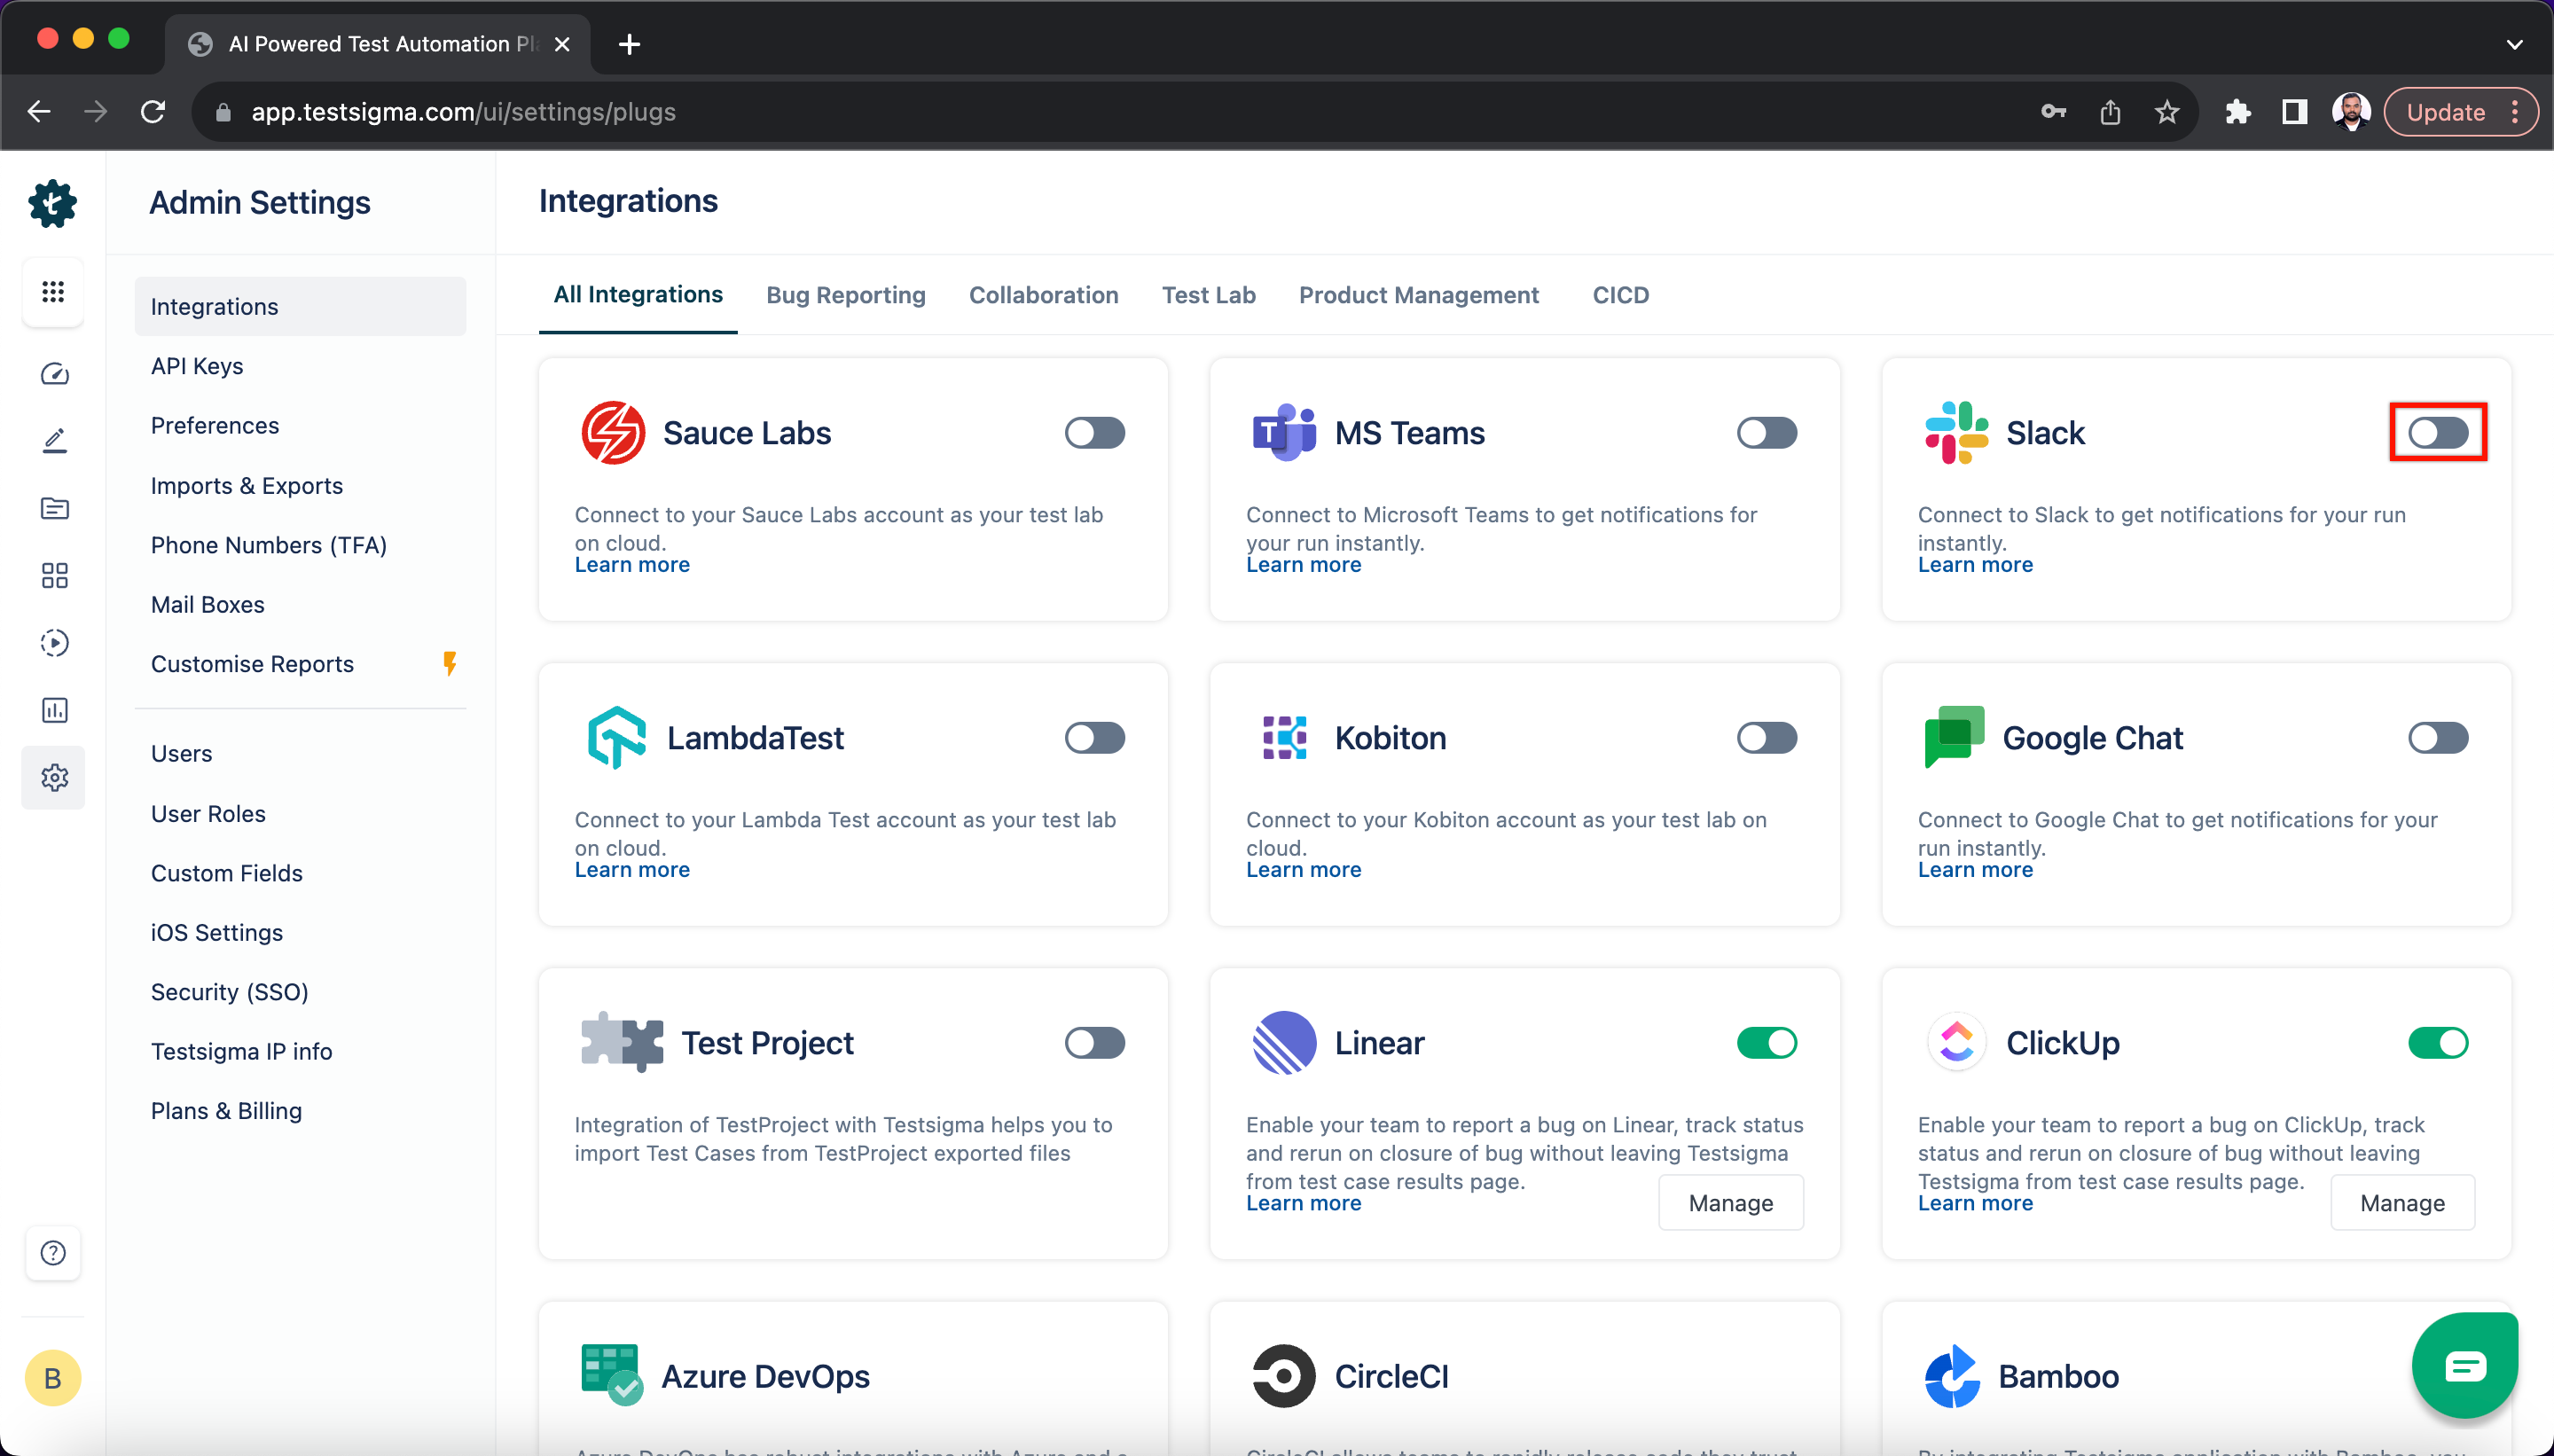Image resolution: width=2554 pixels, height=1456 pixels.
Task: Click the Google Chat logo
Action: point(1954,737)
